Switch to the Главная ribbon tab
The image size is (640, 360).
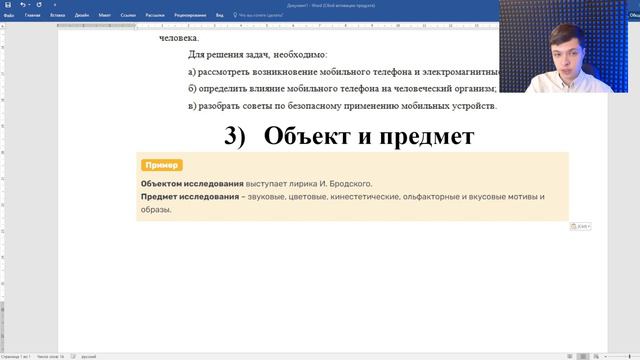tap(33, 15)
